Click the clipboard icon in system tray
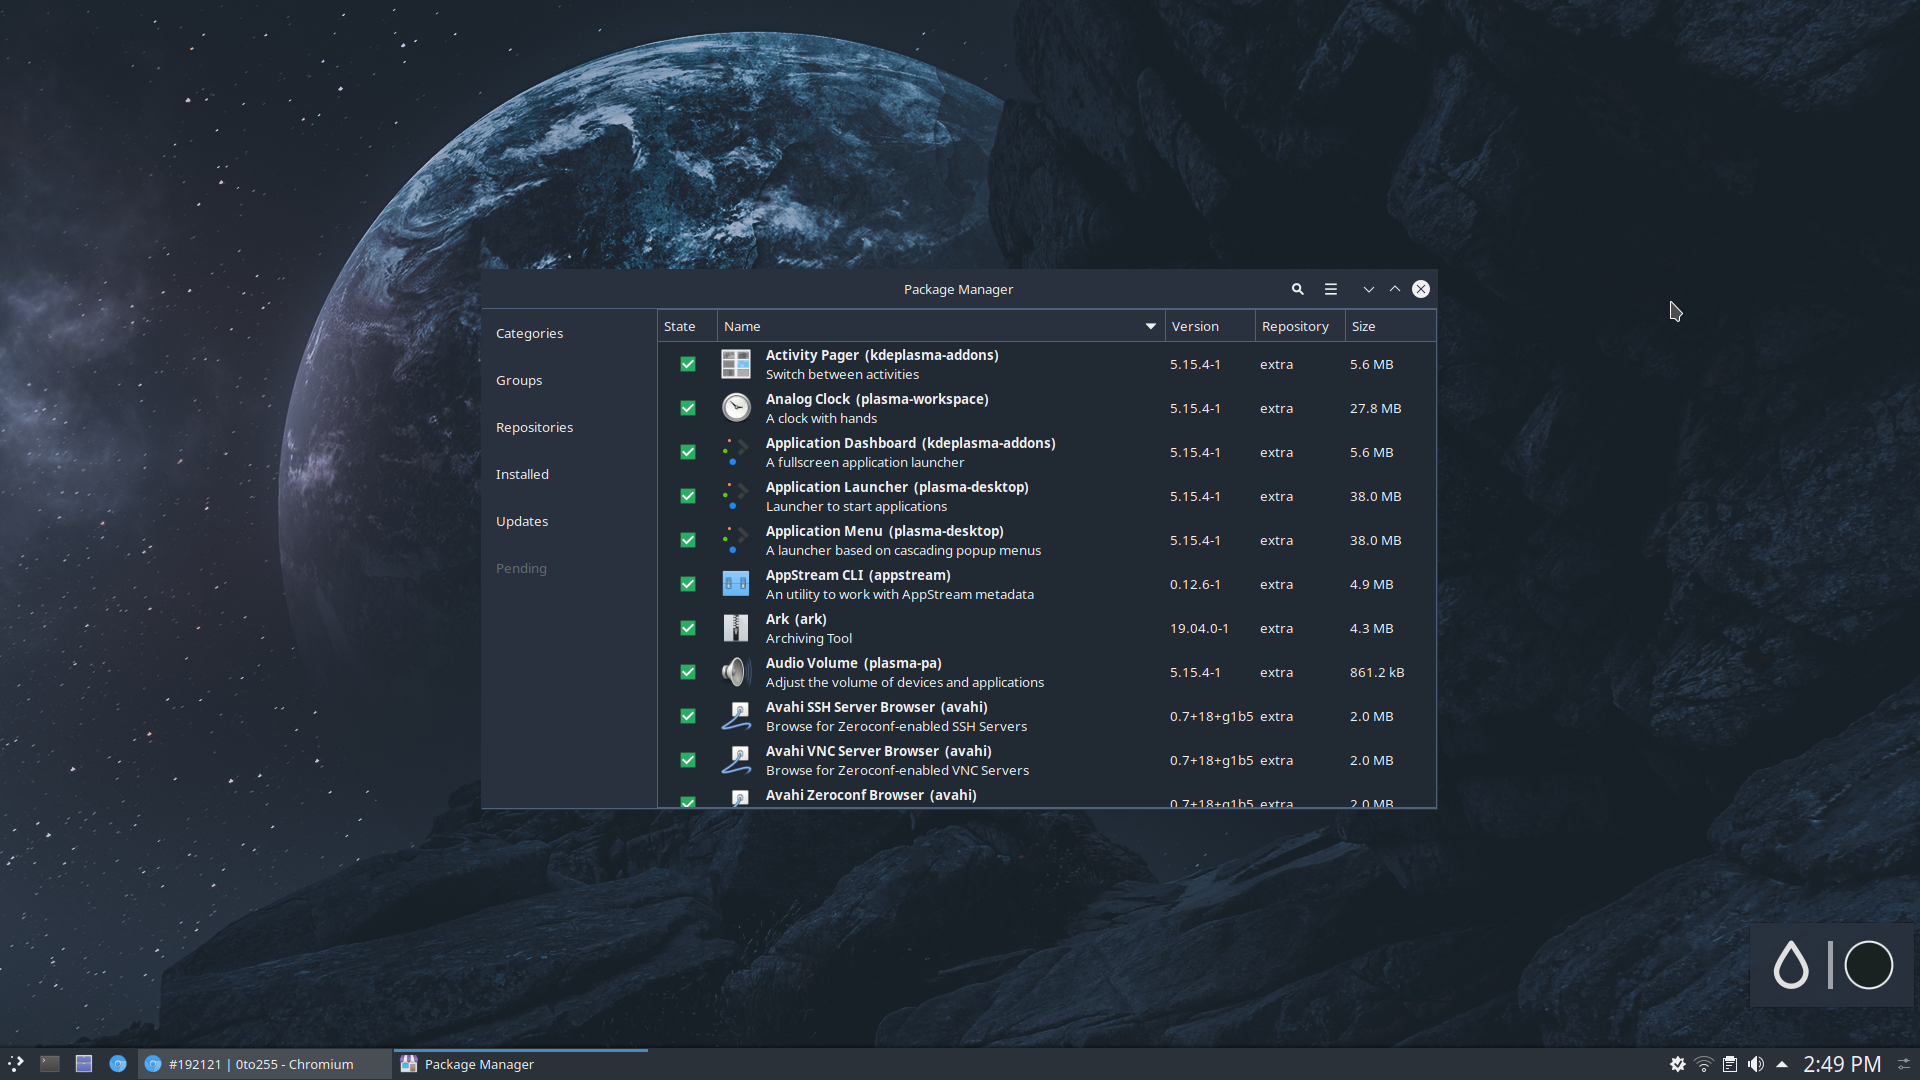Viewport: 1920px width, 1080px height. point(1729,1064)
